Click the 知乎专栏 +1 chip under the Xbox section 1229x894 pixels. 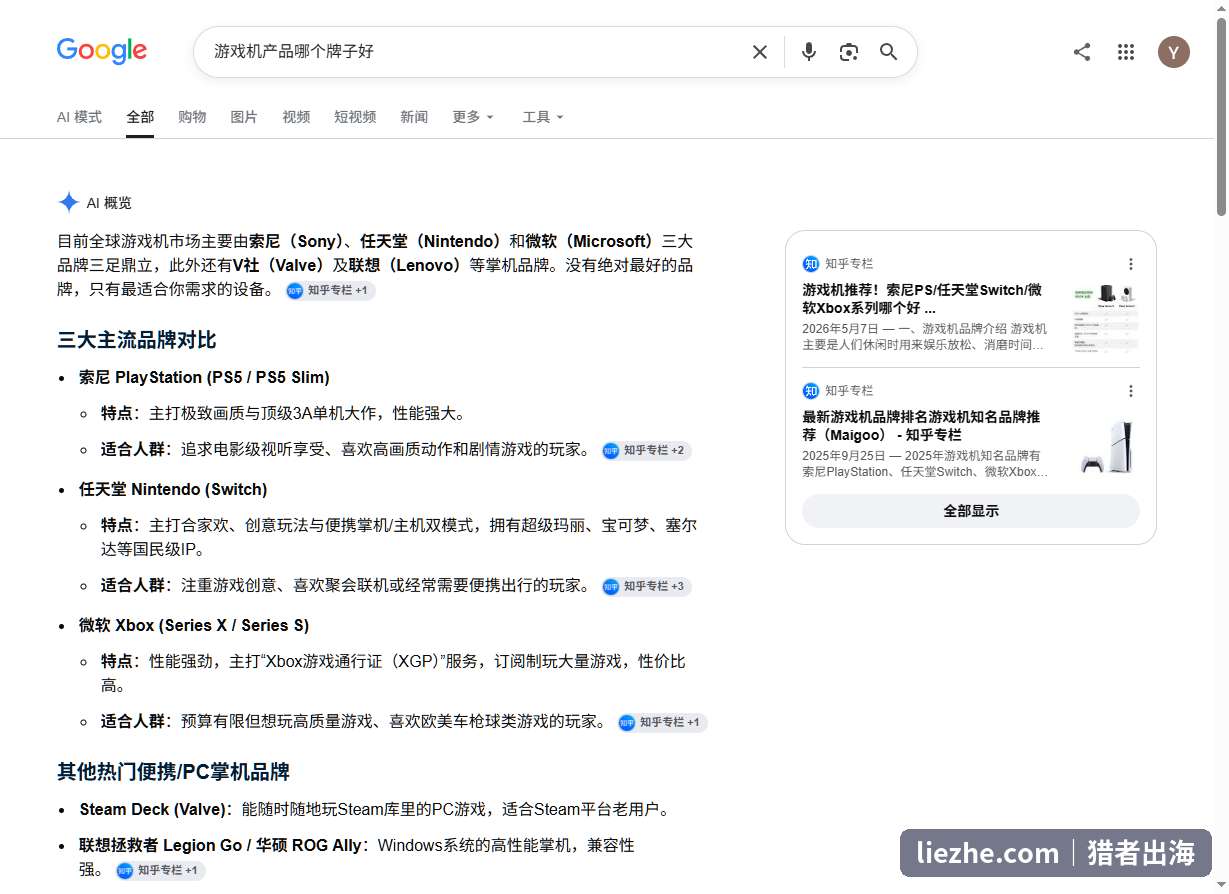click(x=662, y=723)
